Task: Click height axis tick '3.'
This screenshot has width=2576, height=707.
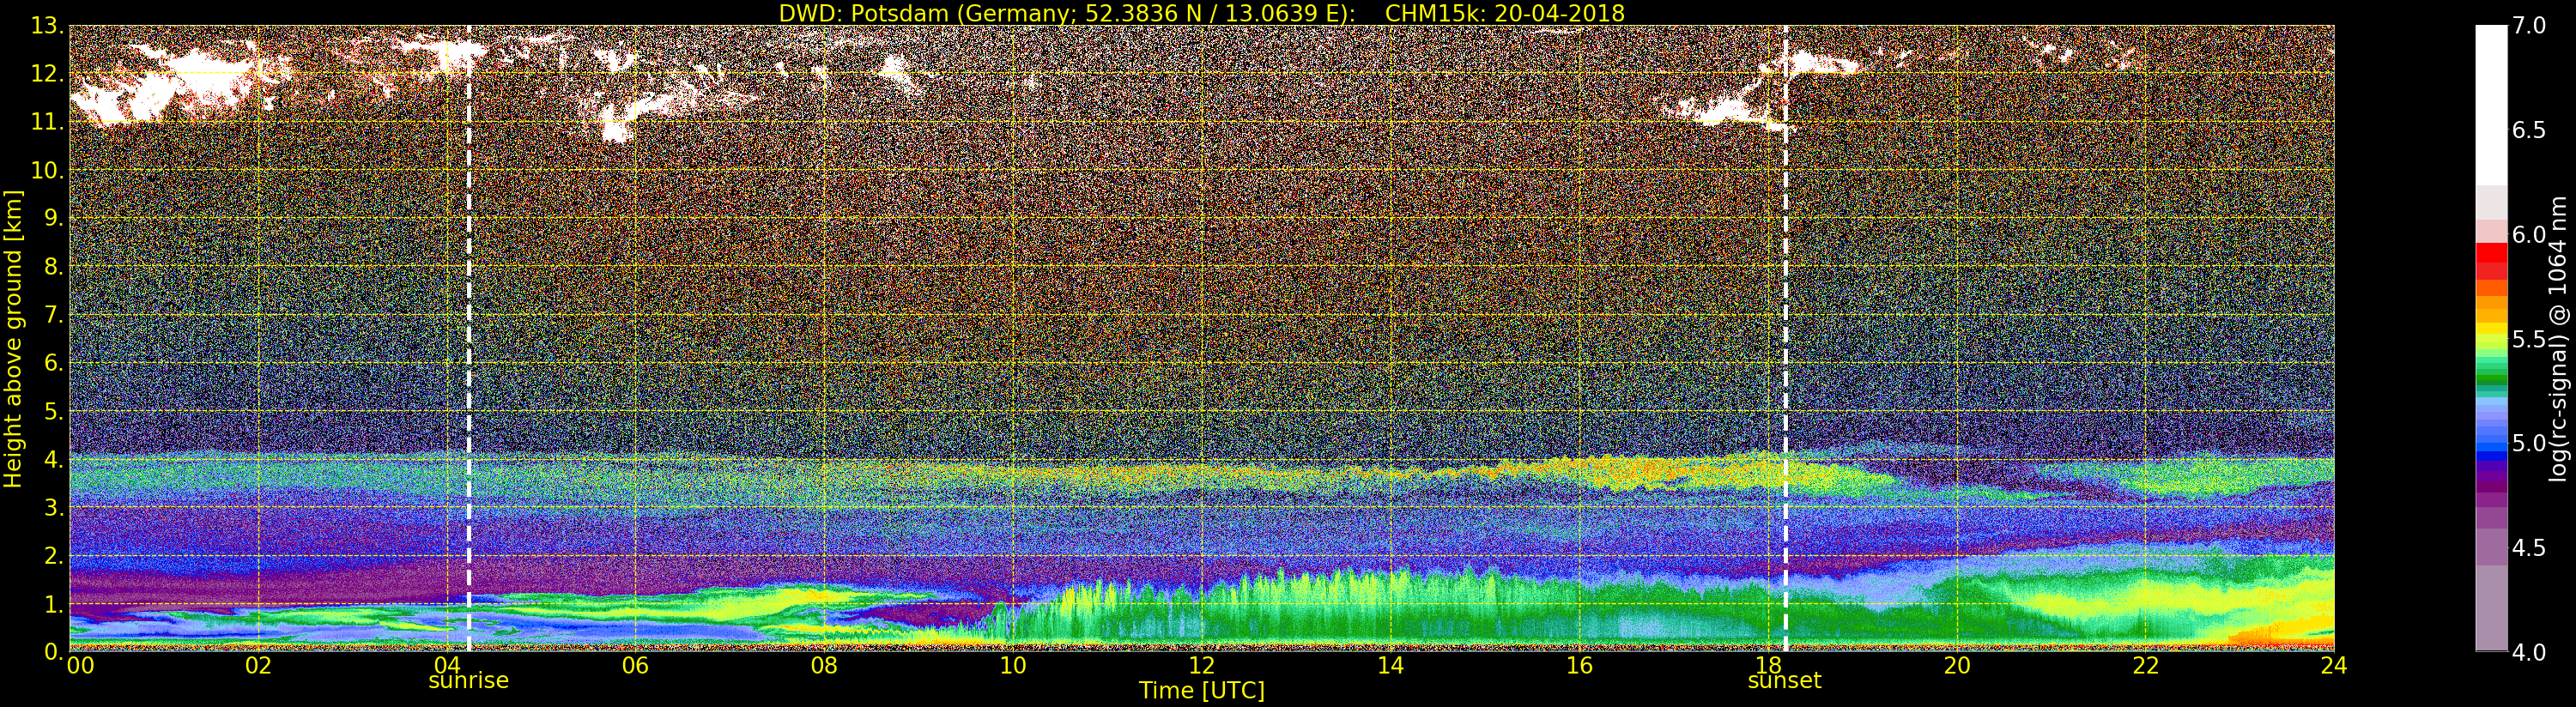Action: click(53, 507)
